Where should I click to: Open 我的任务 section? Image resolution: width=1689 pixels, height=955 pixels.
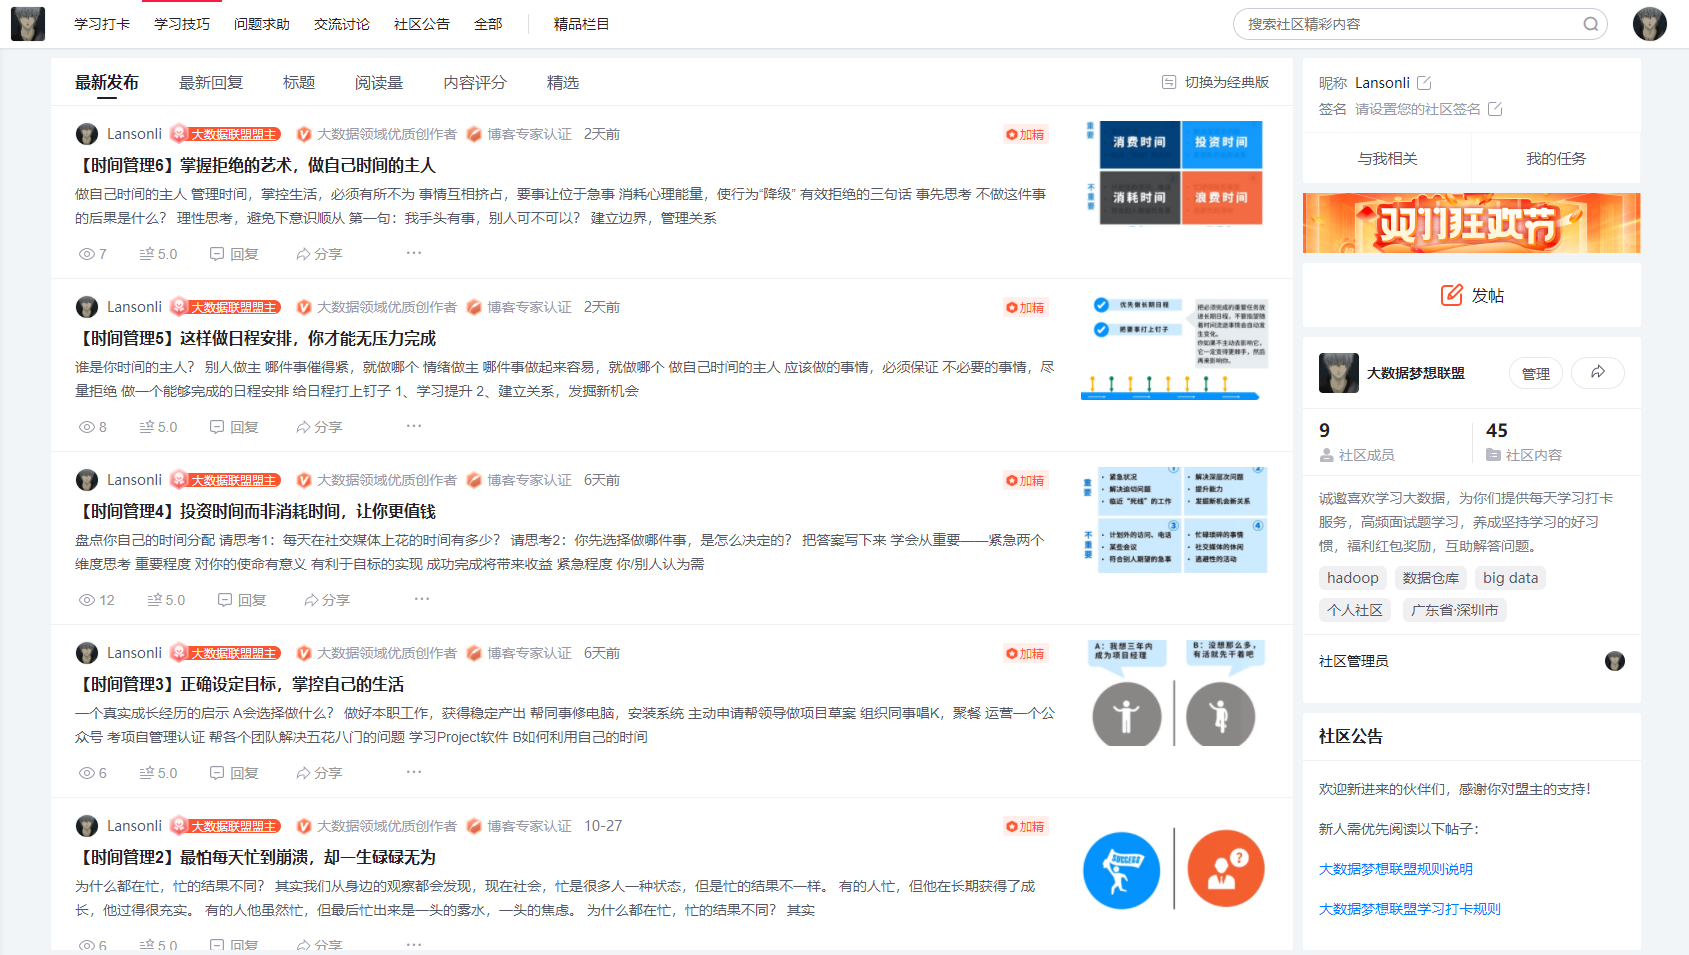coord(1556,159)
